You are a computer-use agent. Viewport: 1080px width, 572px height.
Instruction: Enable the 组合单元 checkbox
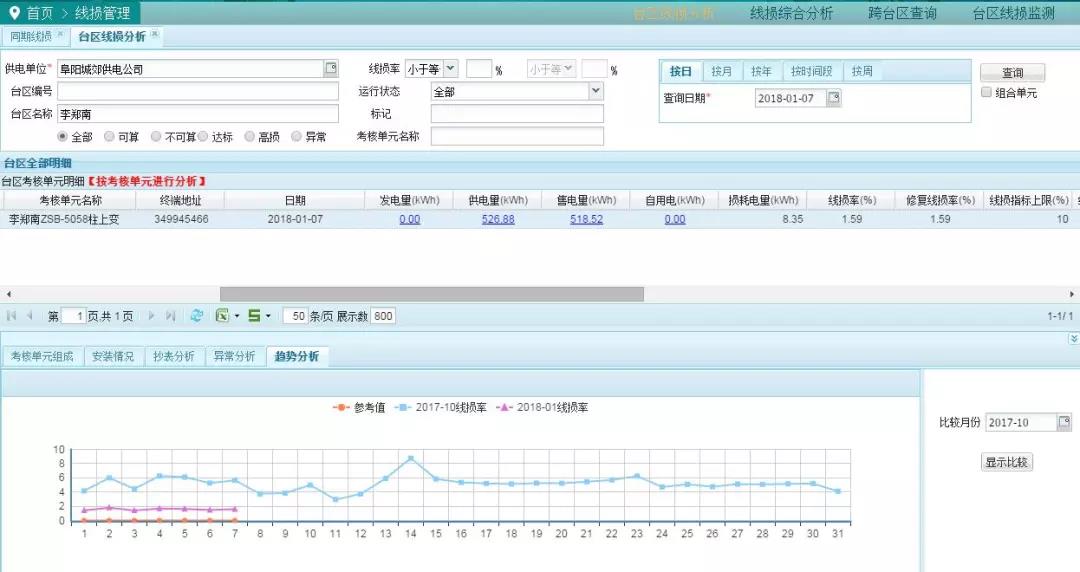point(986,93)
